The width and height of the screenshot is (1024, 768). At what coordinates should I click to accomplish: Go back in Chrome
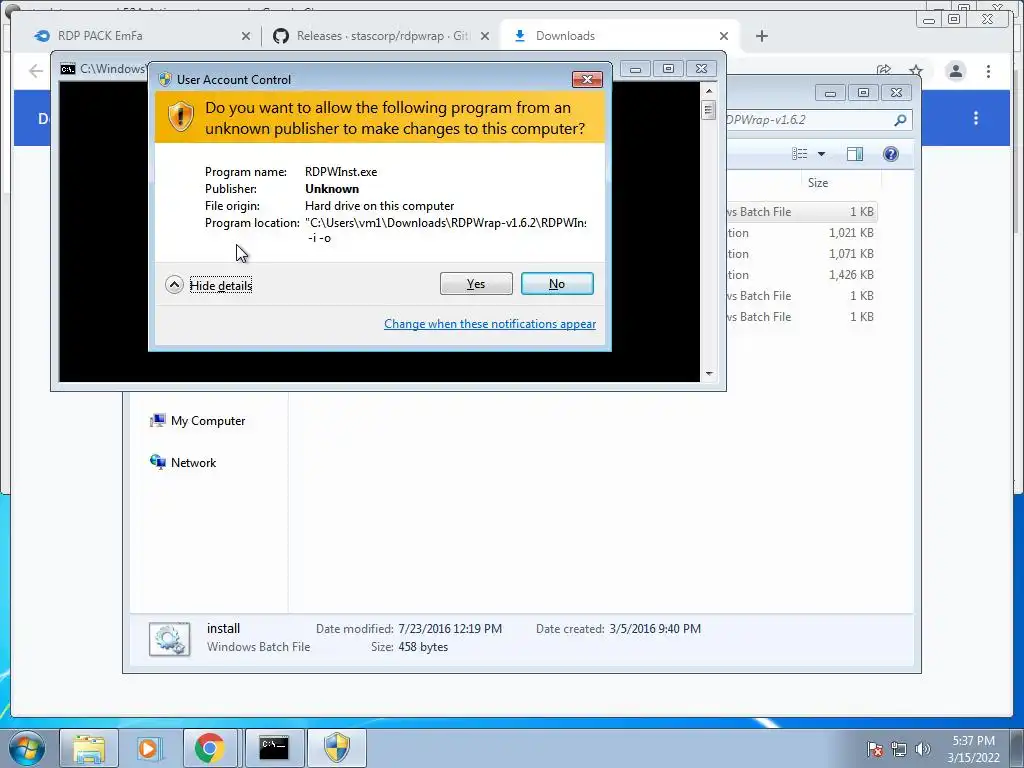(36, 70)
